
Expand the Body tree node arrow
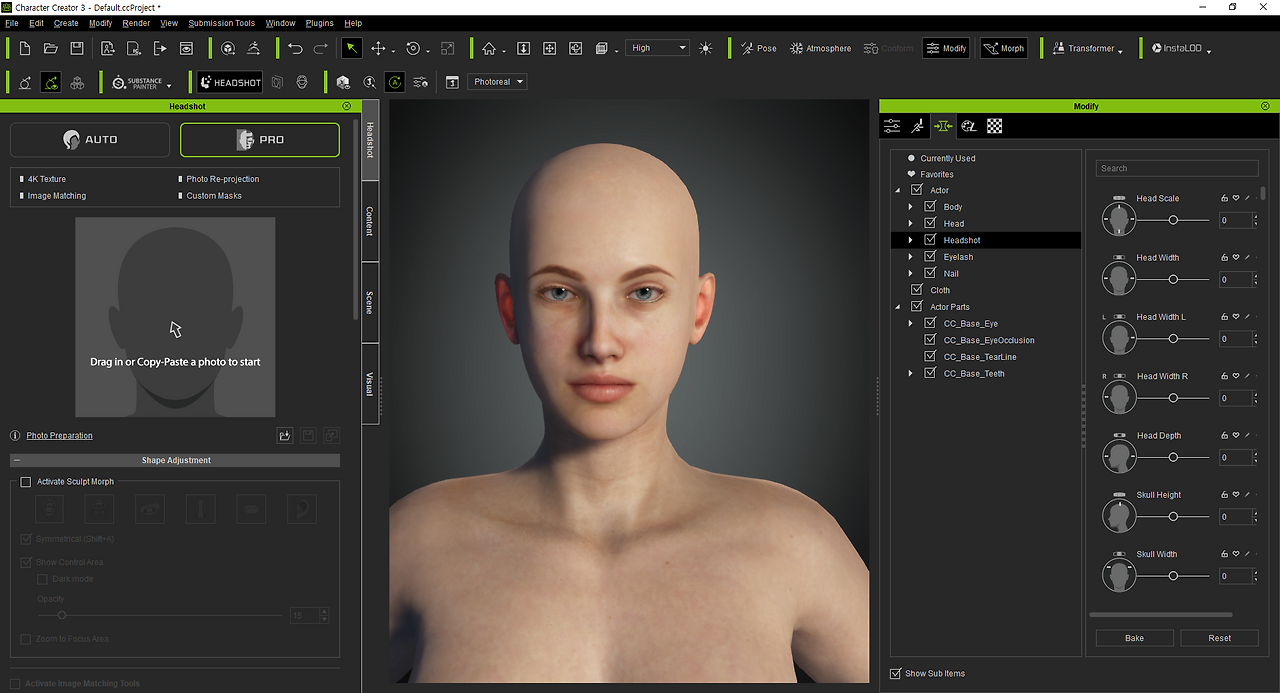pyautogui.click(x=910, y=207)
